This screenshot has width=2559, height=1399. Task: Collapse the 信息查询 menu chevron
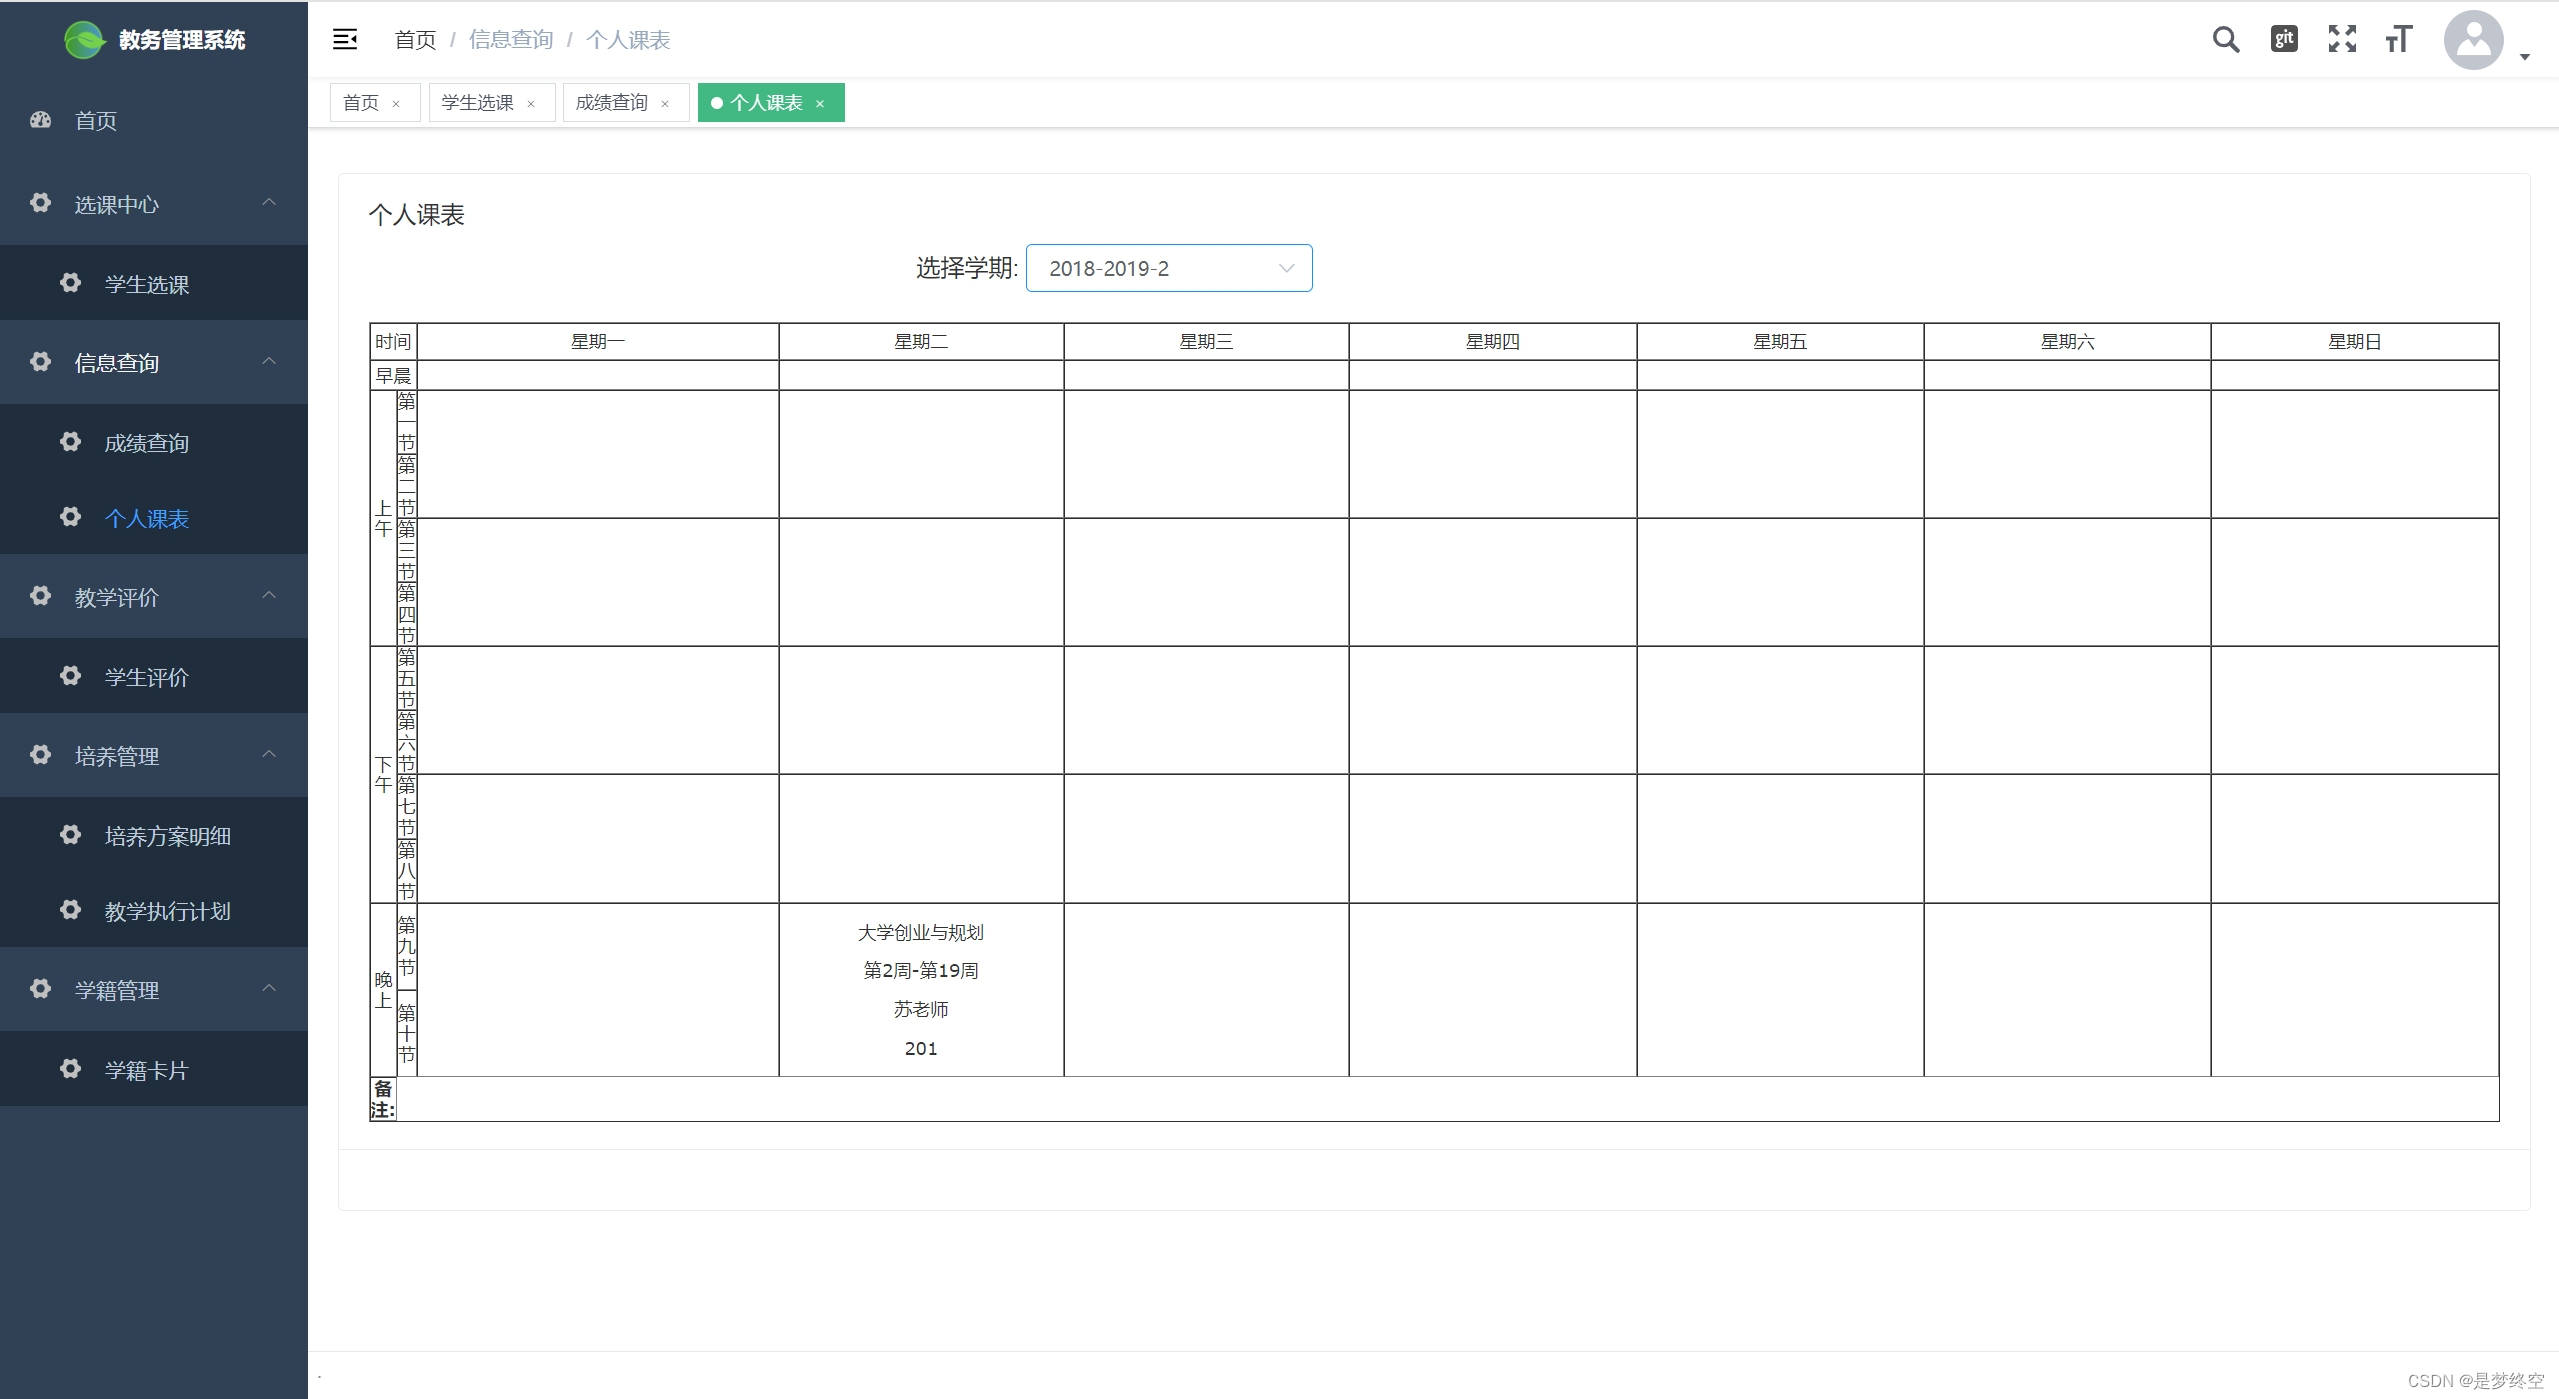[x=269, y=362]
